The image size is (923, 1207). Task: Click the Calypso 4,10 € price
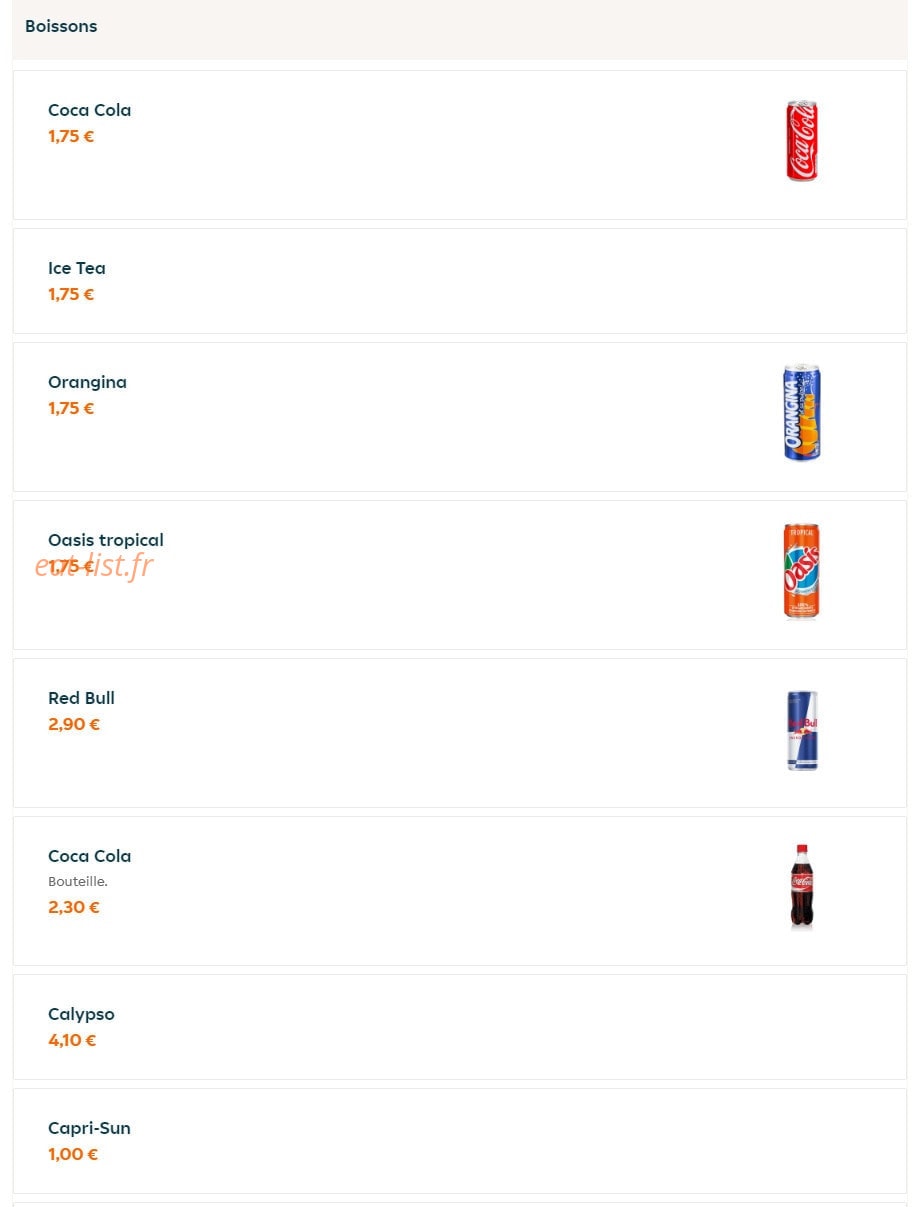[72, 1040]
